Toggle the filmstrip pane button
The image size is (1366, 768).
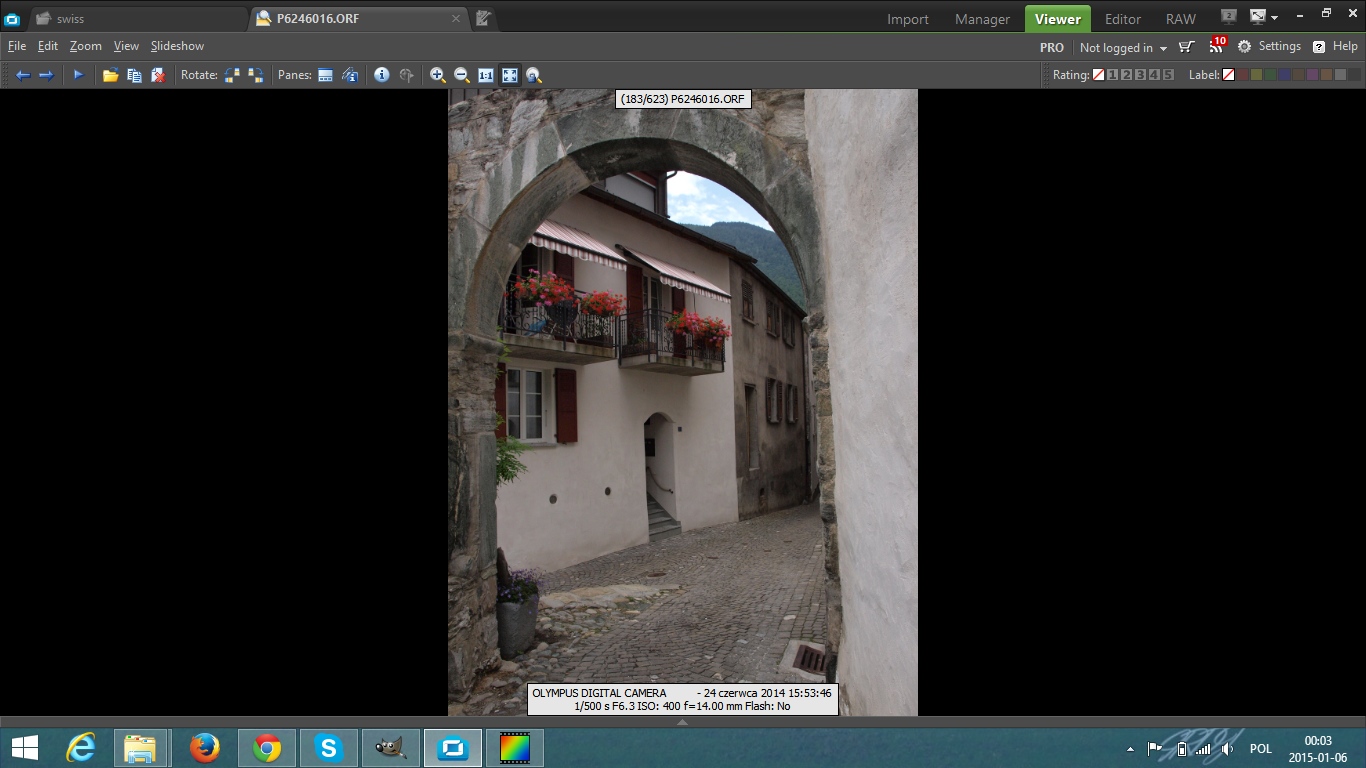pyautogui.click(x=325, y=75)
